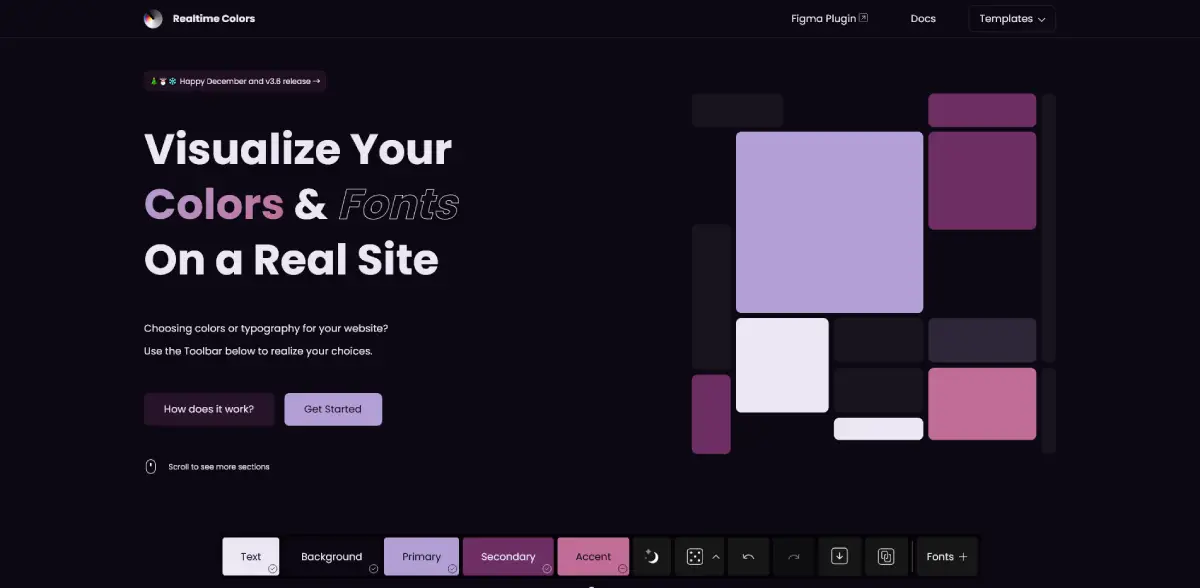This screenshot has height=588, width=1200.
Task: Open the Figma Plugin link
Action: [x=829, y=19]
